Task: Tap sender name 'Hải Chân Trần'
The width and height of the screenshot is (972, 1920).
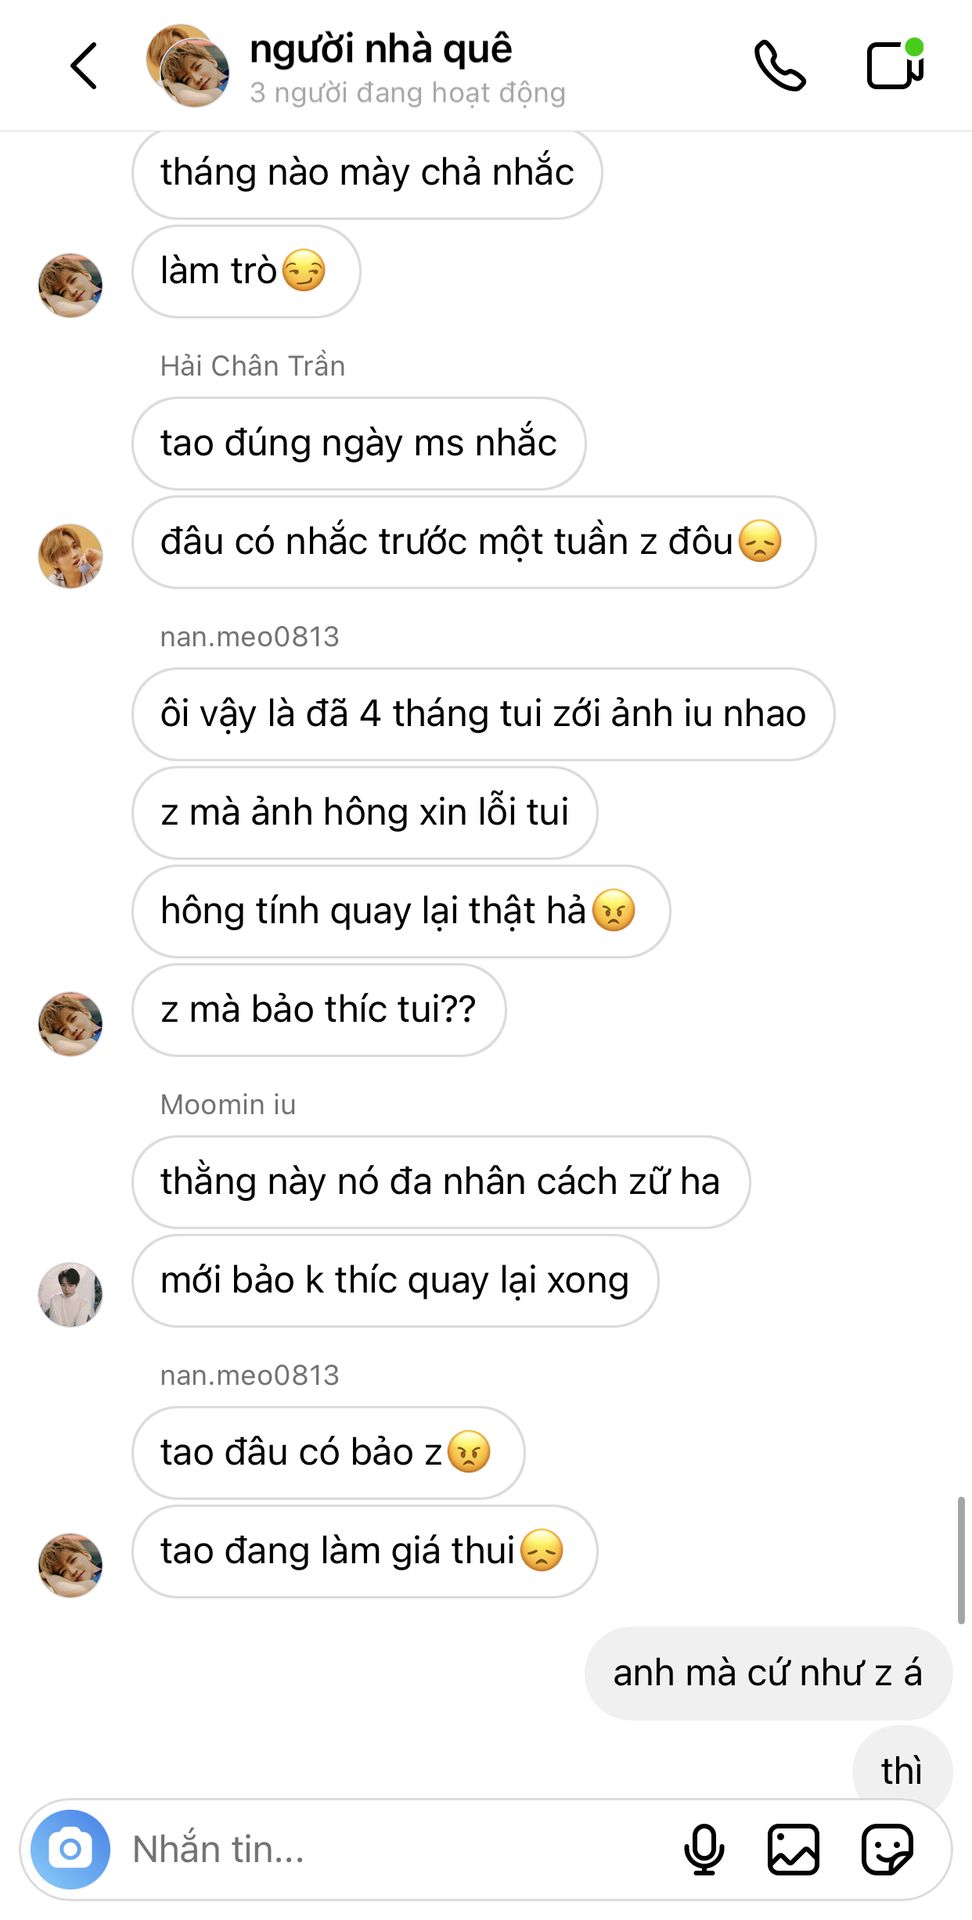Action: pyautogui.click(x=253, y=366)
